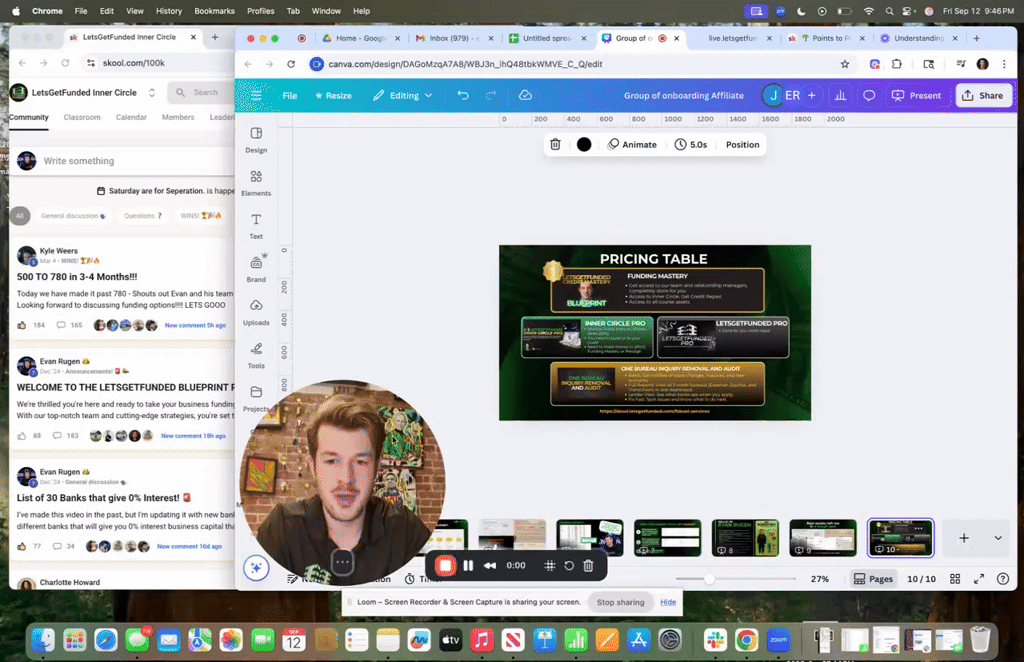
Task: Open the Zoom app in the Dock
Action: coord(778,640)
